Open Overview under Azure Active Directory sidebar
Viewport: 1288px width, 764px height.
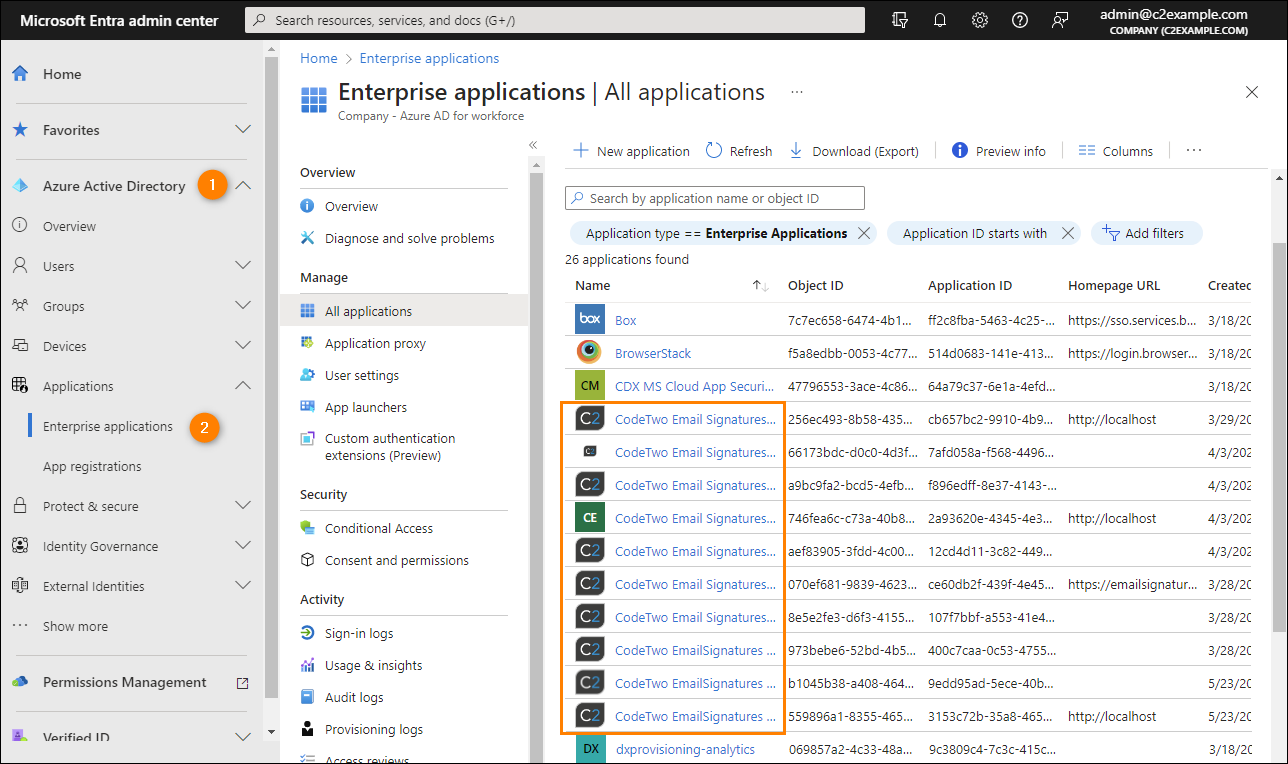[69, 226]
